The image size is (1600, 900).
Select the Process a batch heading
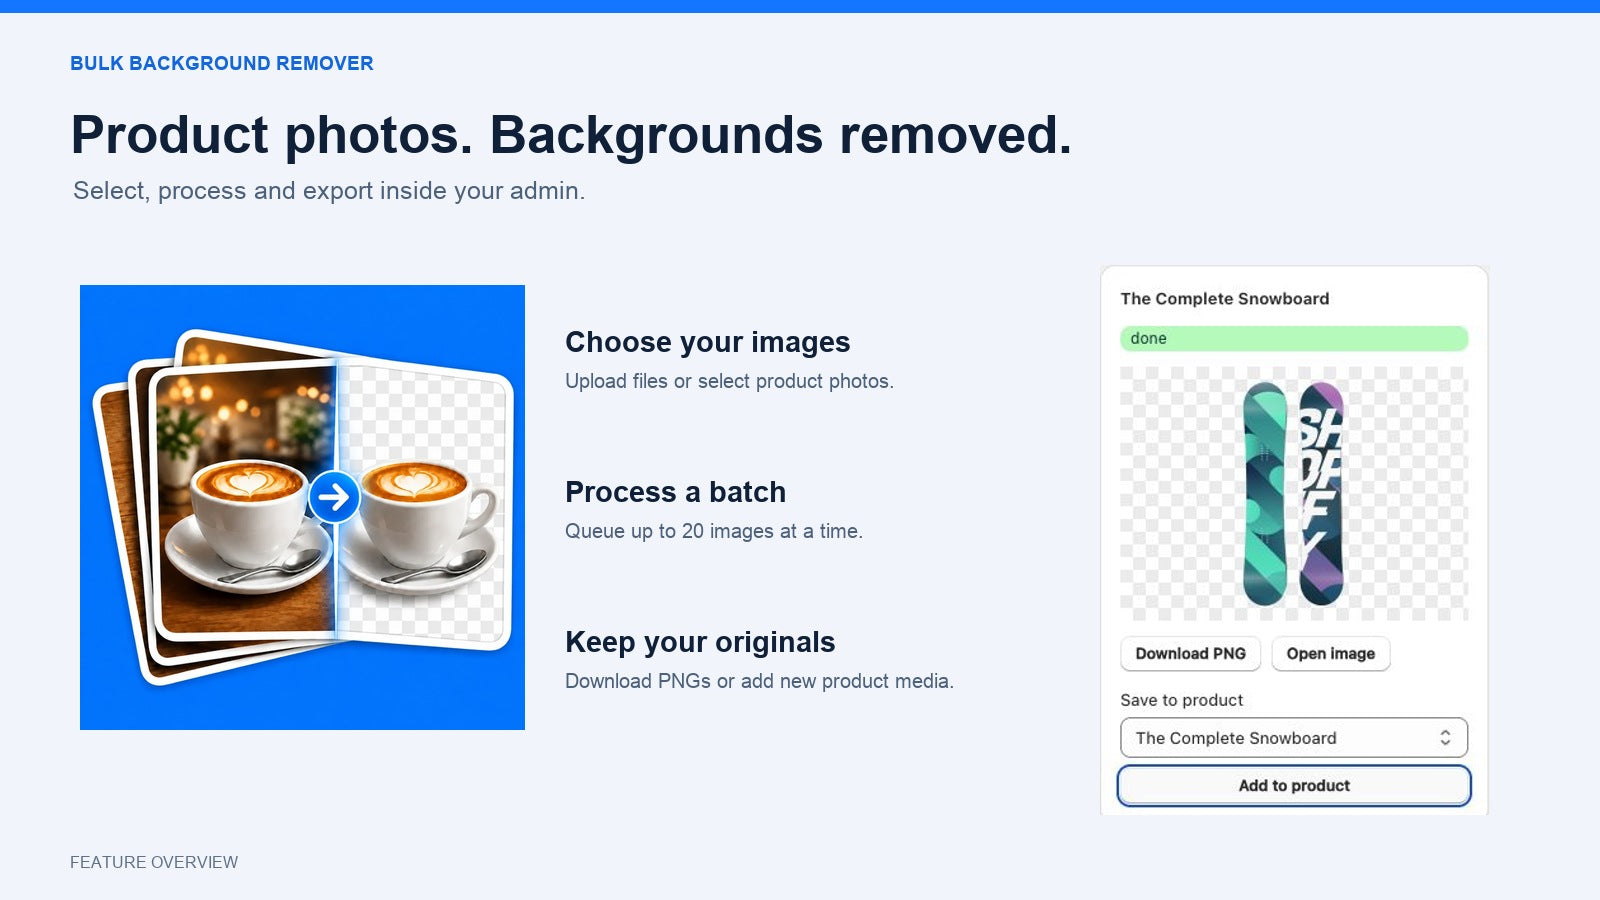pyautogui.click(x=675, y=492)
